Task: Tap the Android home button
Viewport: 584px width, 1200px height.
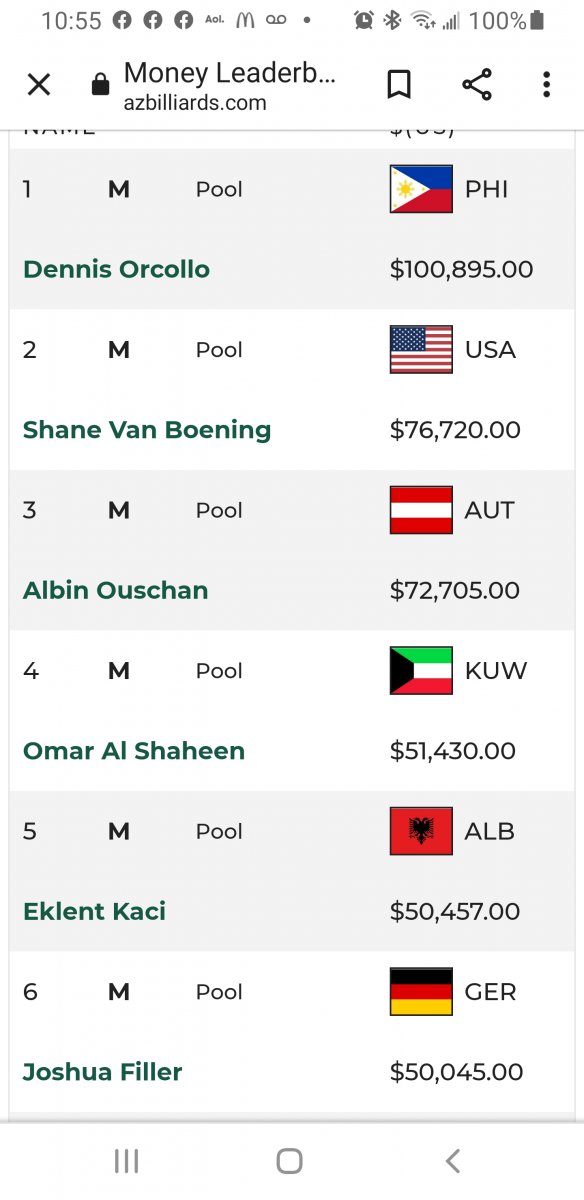Action: 290,1160
